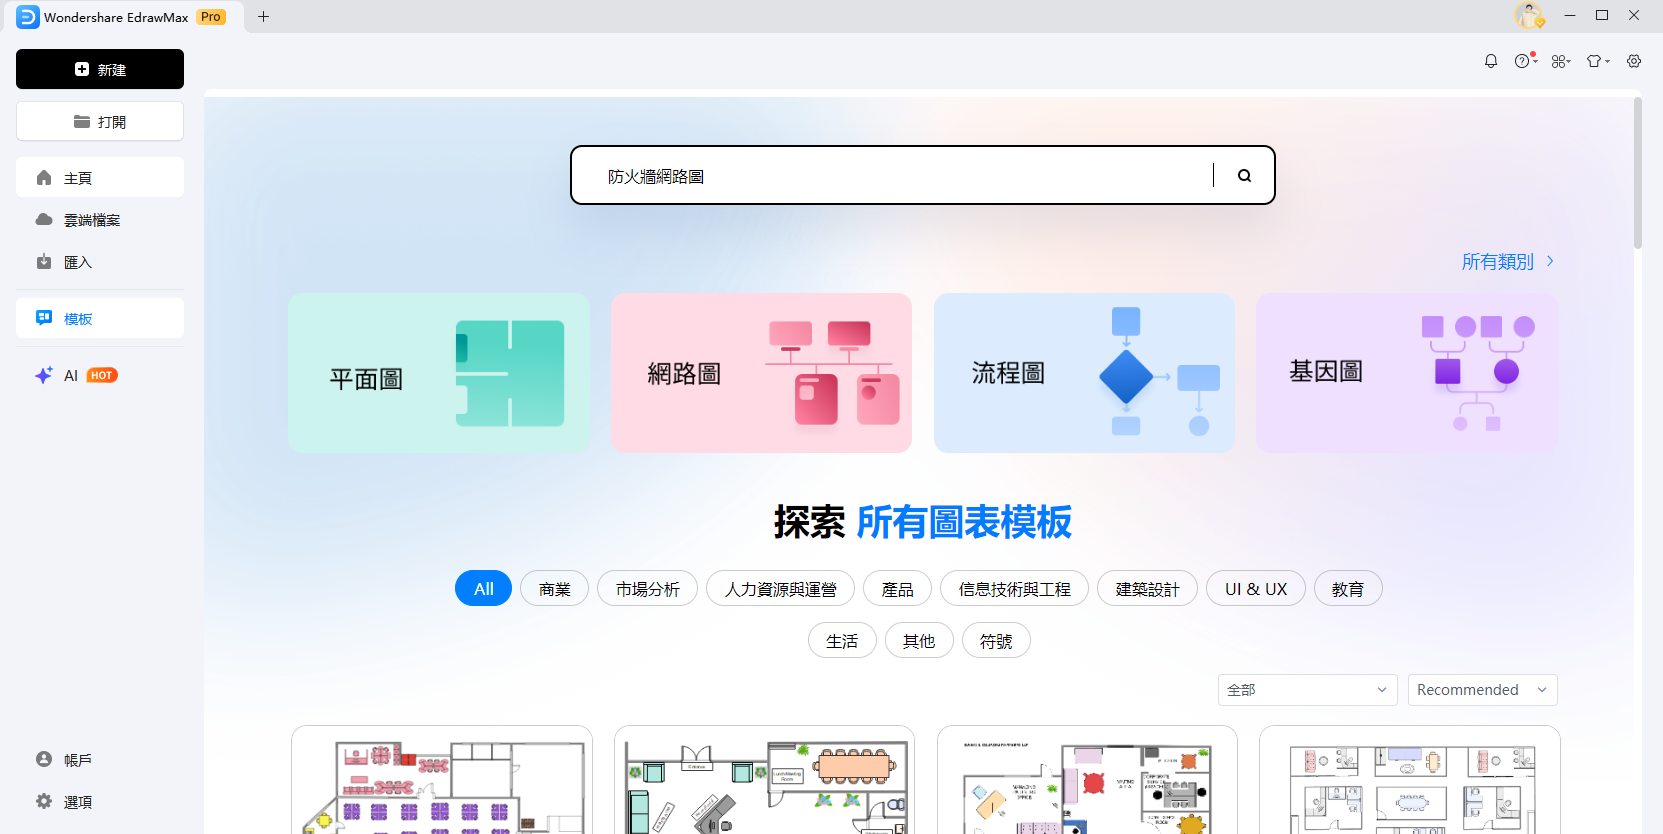This screenshot has width=1663, height=834.
Task: Select the 其他 filter tab
Action: coord(919,640)
